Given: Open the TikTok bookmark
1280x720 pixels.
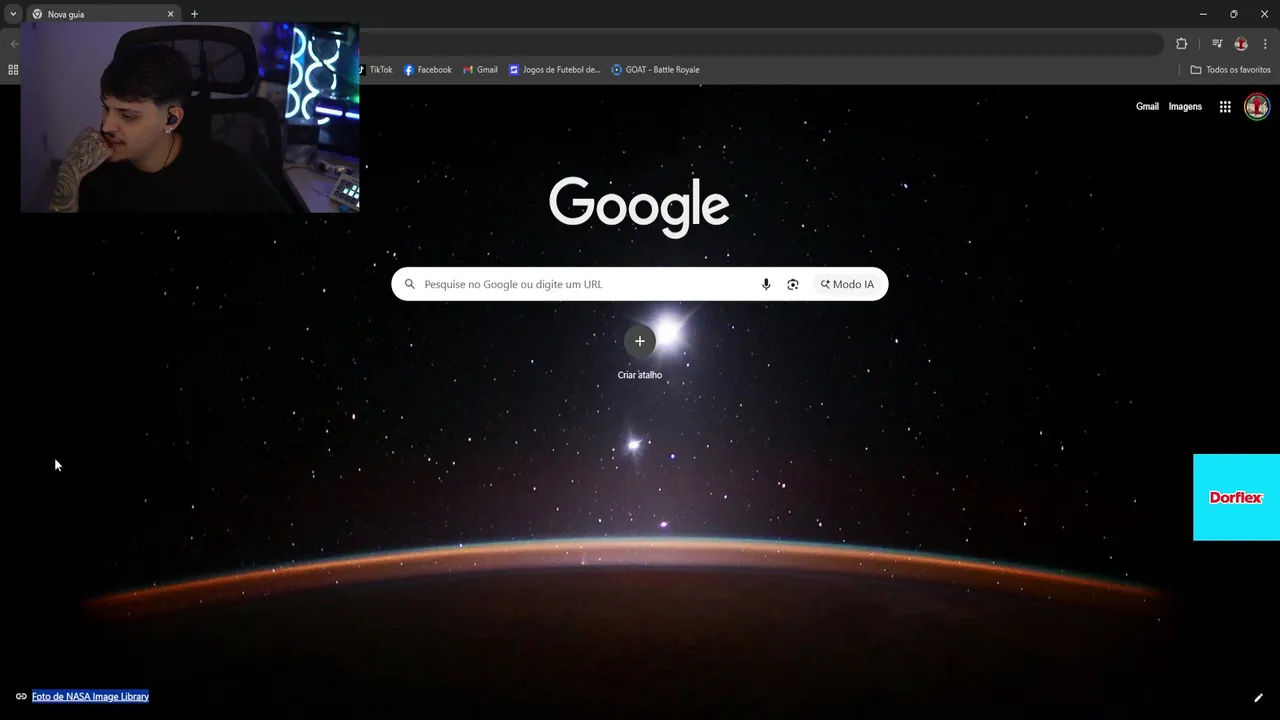Looking at the screenshot, I should pyautogui.click(x=376, y=70).
